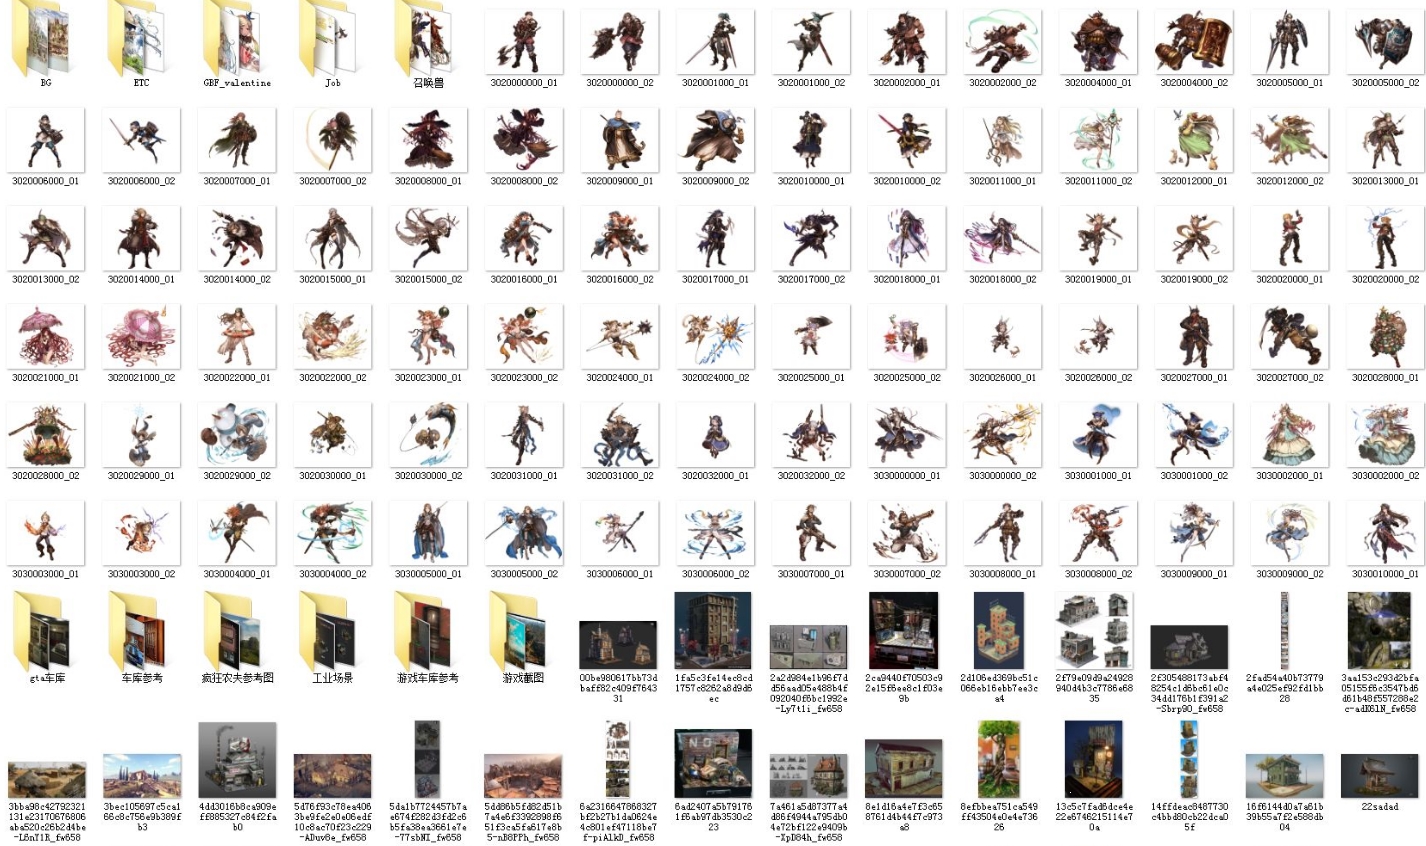1426x846 pixels.
Task: Select image 3020000000_02 thumbnail
Action: [x=619, y=42]
